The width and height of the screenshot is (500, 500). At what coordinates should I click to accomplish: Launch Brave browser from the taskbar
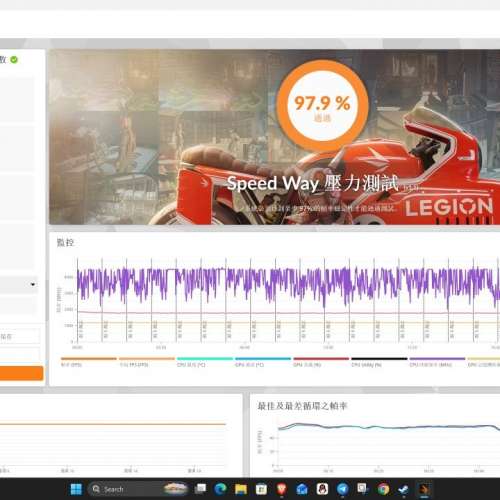tap(282, 489)
